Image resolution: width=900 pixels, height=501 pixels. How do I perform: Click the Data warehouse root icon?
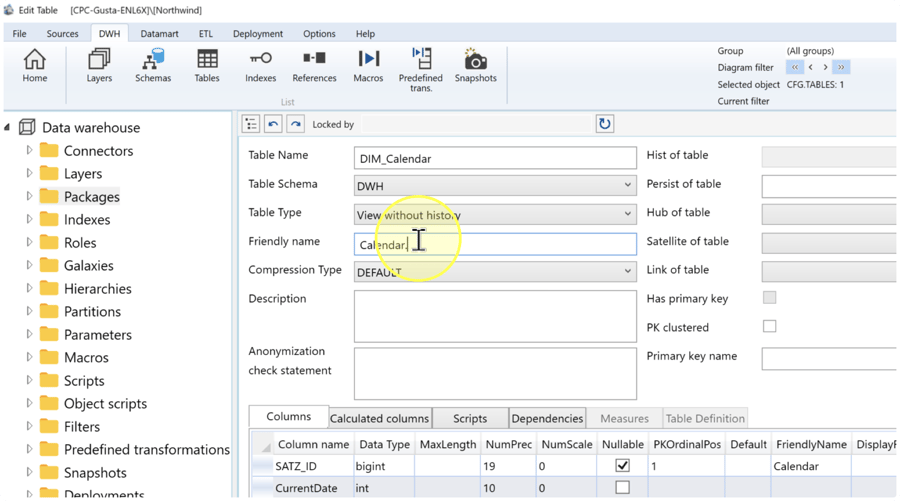27,127
